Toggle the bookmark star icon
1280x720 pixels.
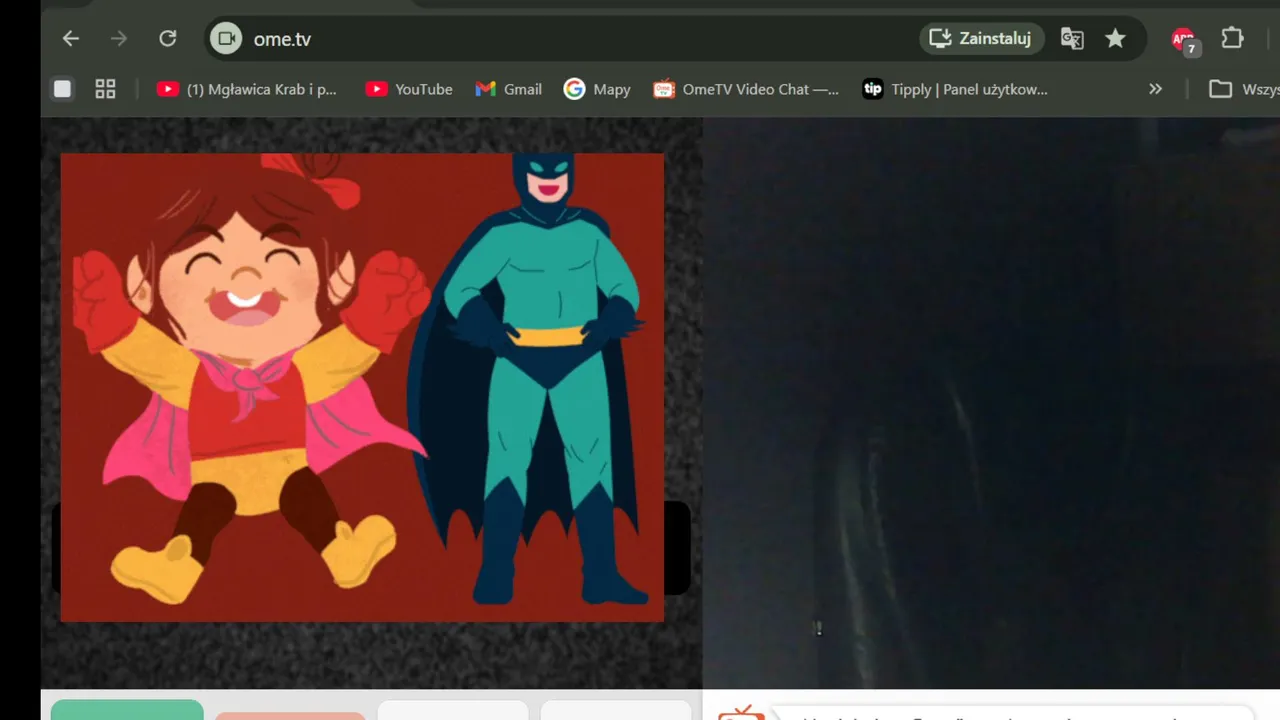[1115, 39]
